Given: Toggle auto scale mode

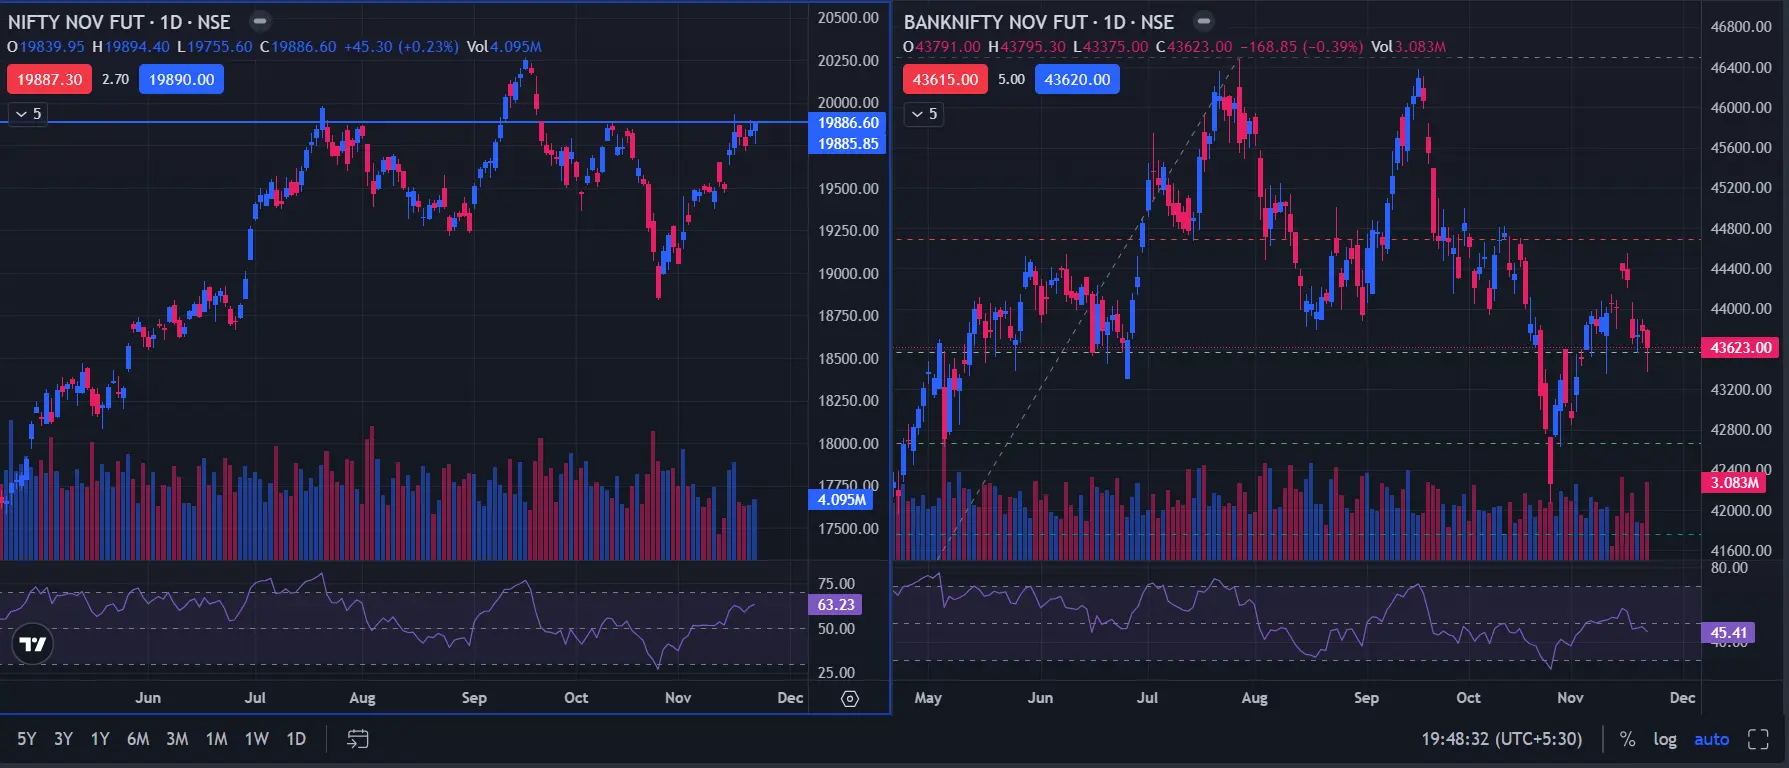Looking at the screenshot, I should point(1711,739).
